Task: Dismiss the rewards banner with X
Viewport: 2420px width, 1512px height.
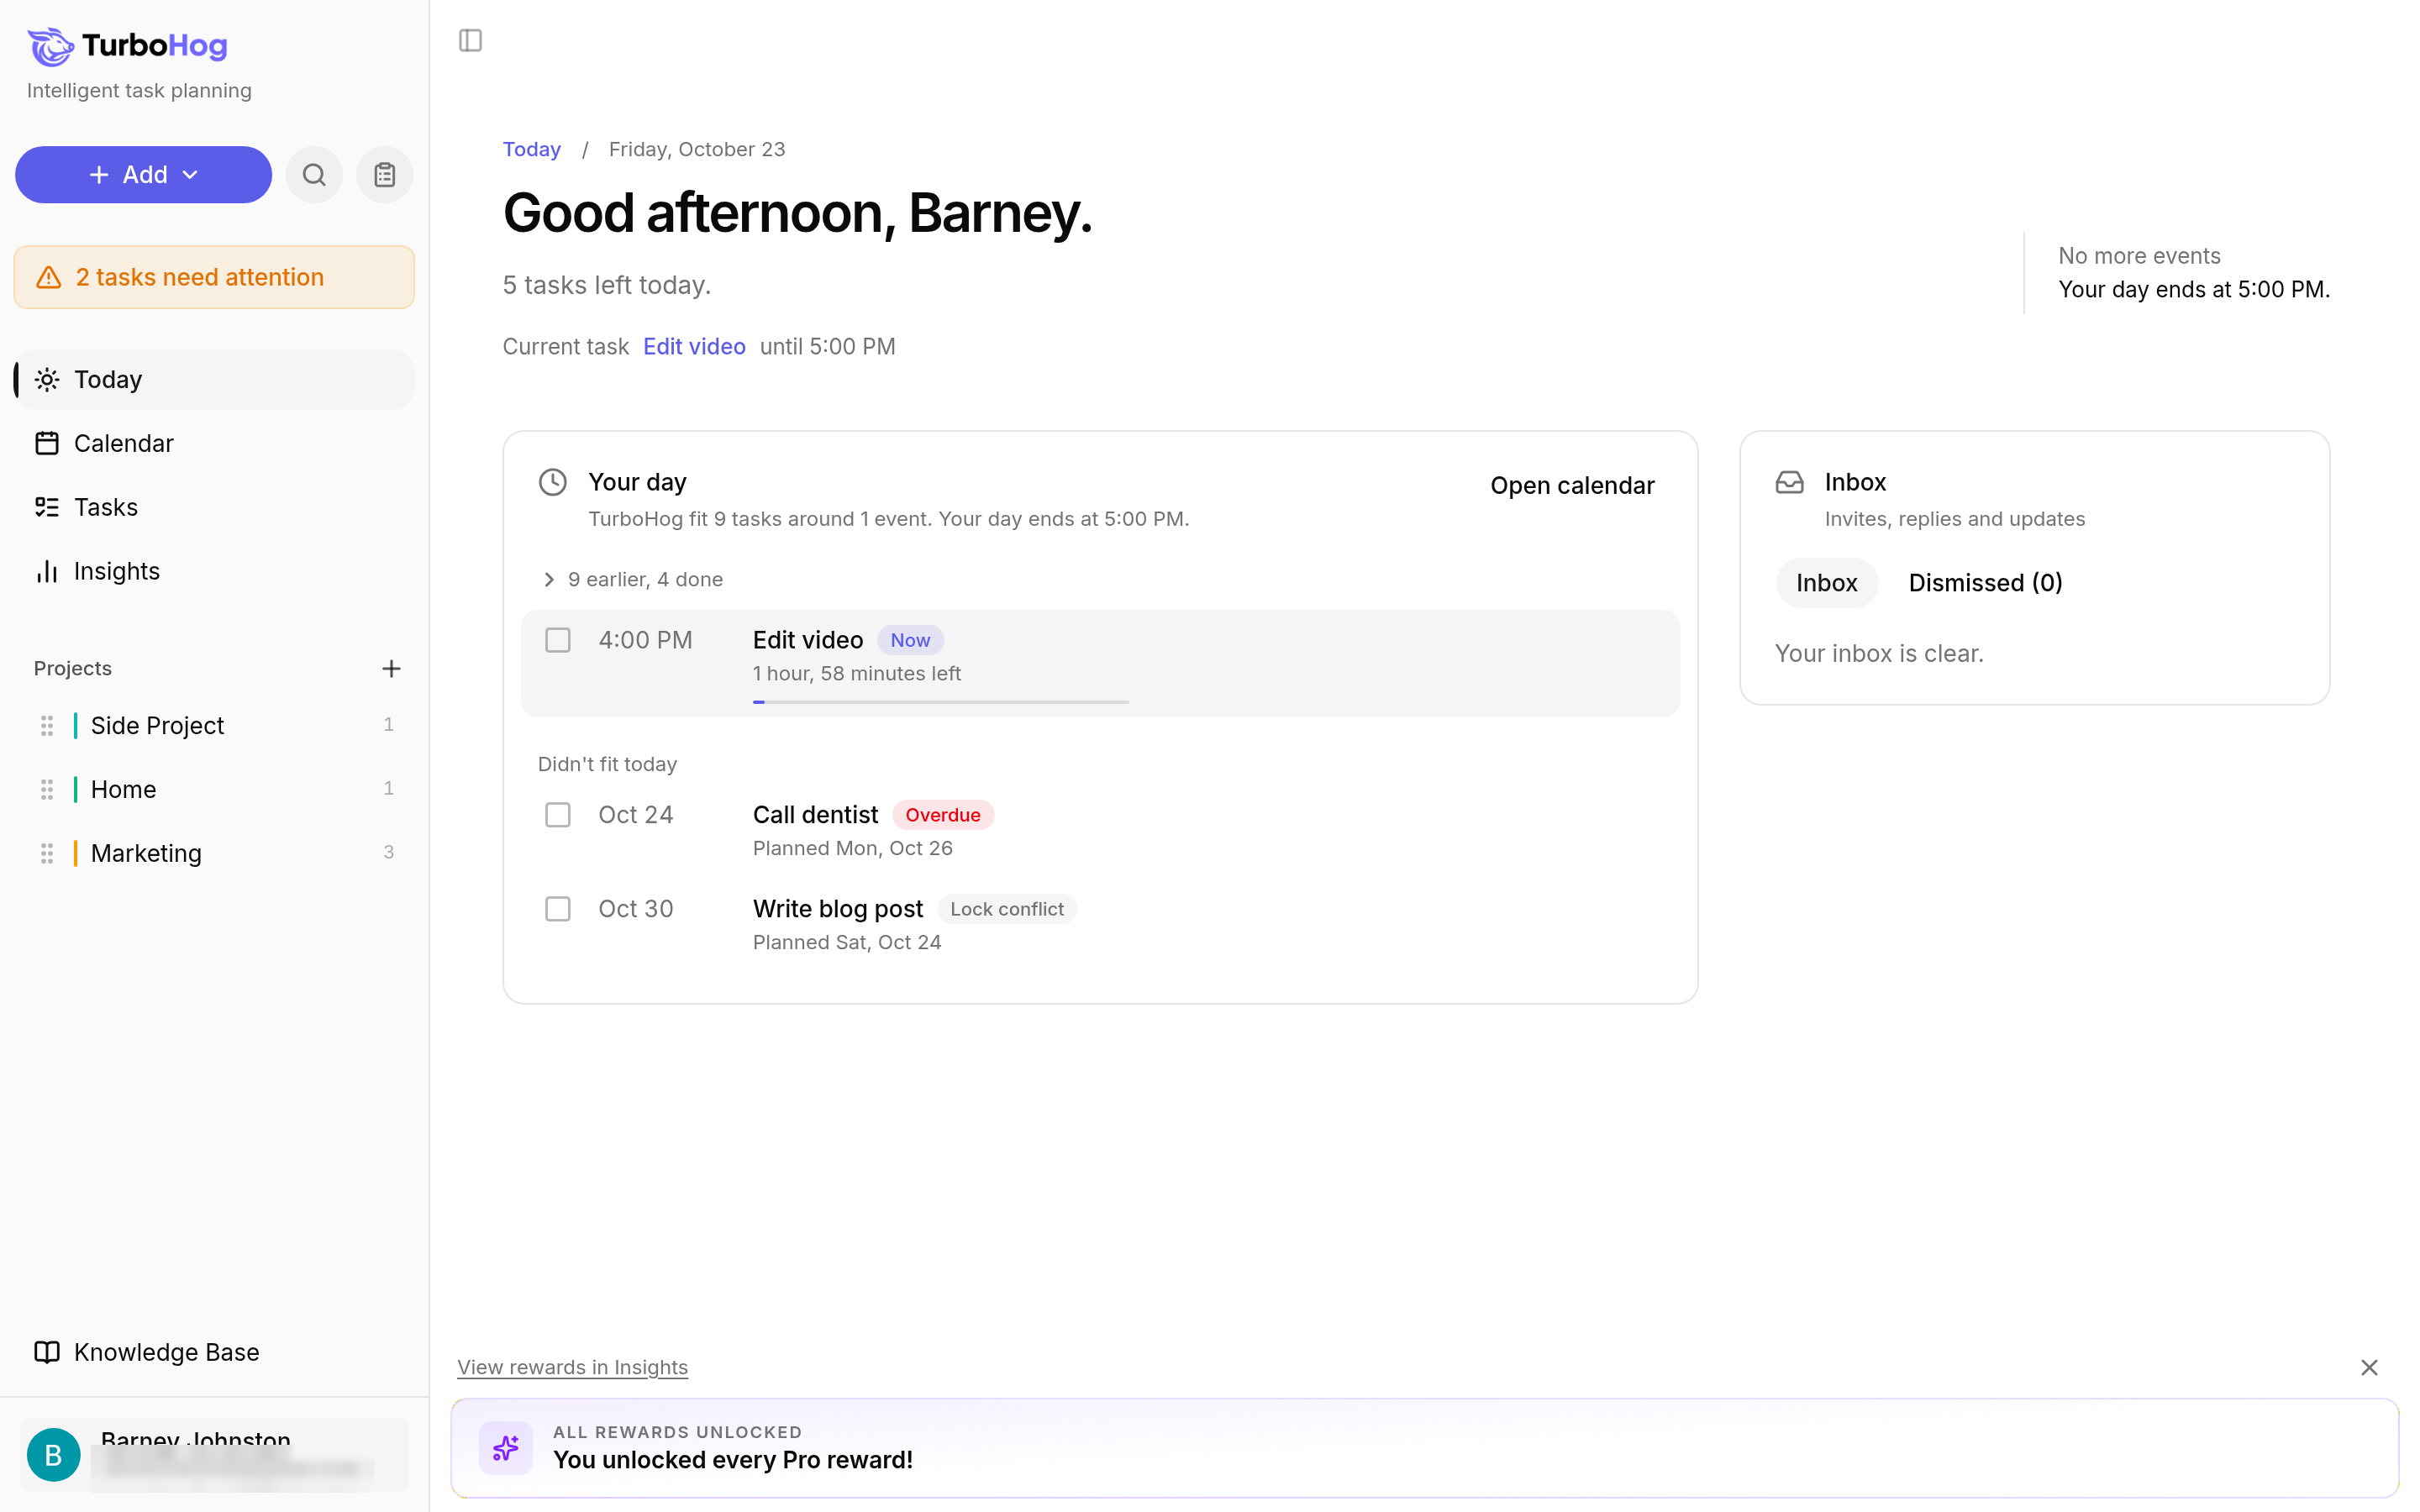Action: tap(2369, 1367)
